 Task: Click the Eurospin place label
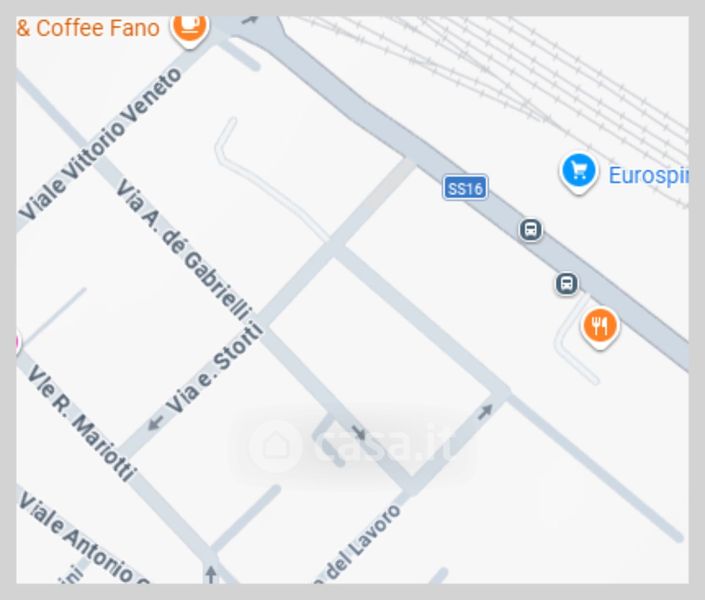coord(648,176)
